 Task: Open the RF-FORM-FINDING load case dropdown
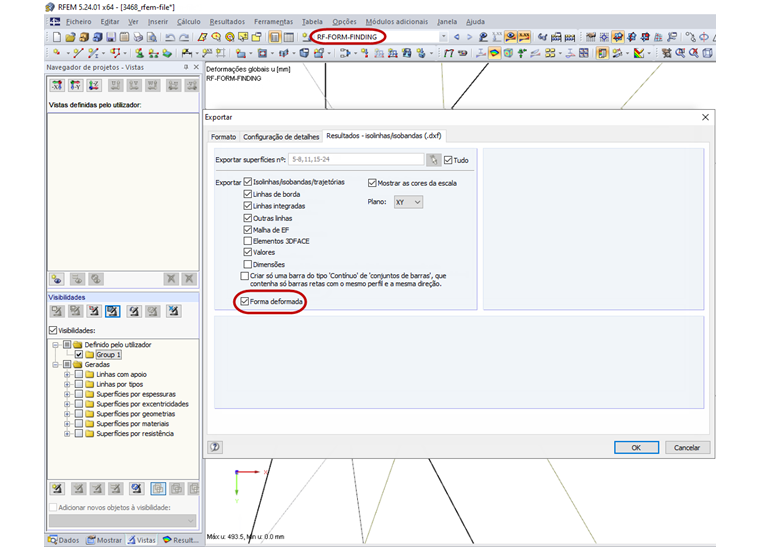(443, 37)
